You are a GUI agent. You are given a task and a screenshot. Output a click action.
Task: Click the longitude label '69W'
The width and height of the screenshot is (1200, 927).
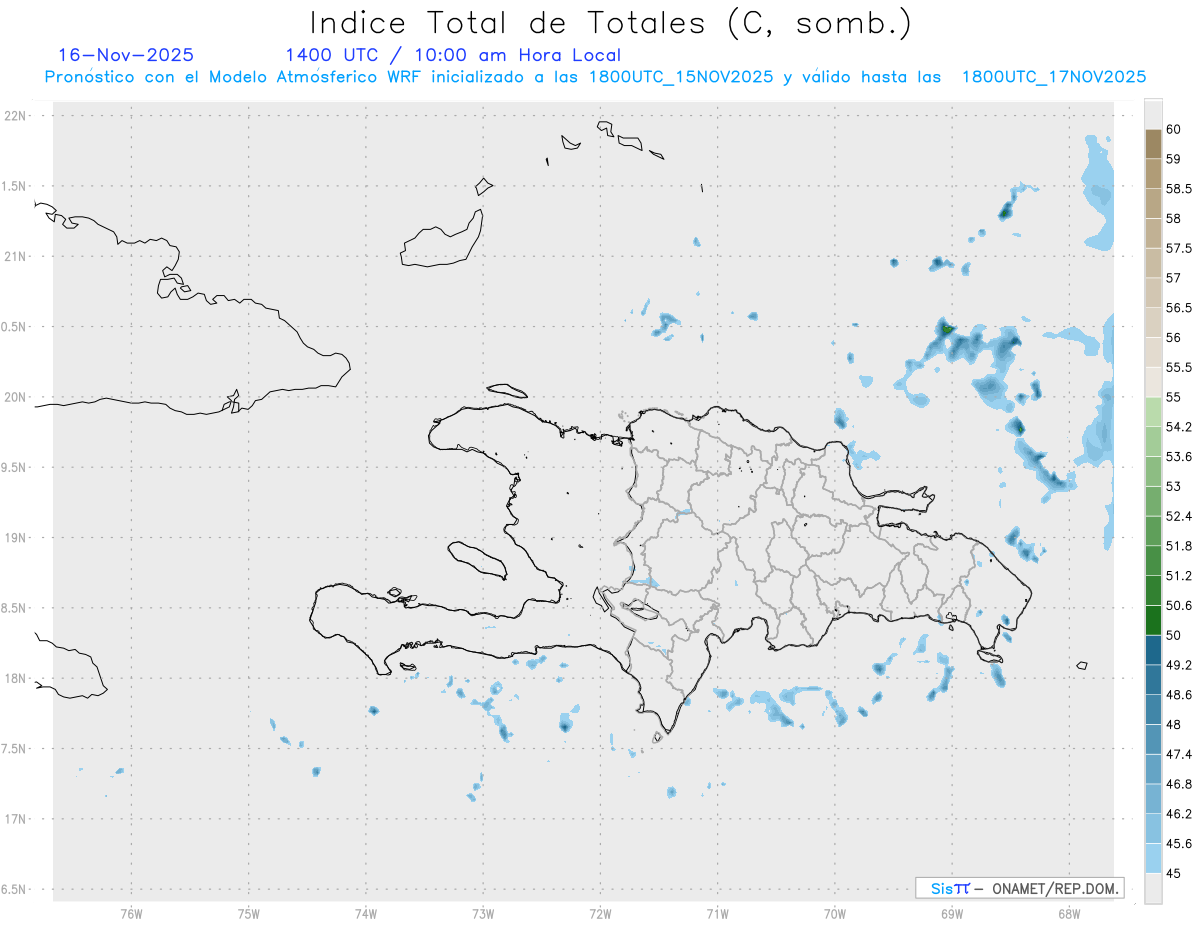pos(951,913)
